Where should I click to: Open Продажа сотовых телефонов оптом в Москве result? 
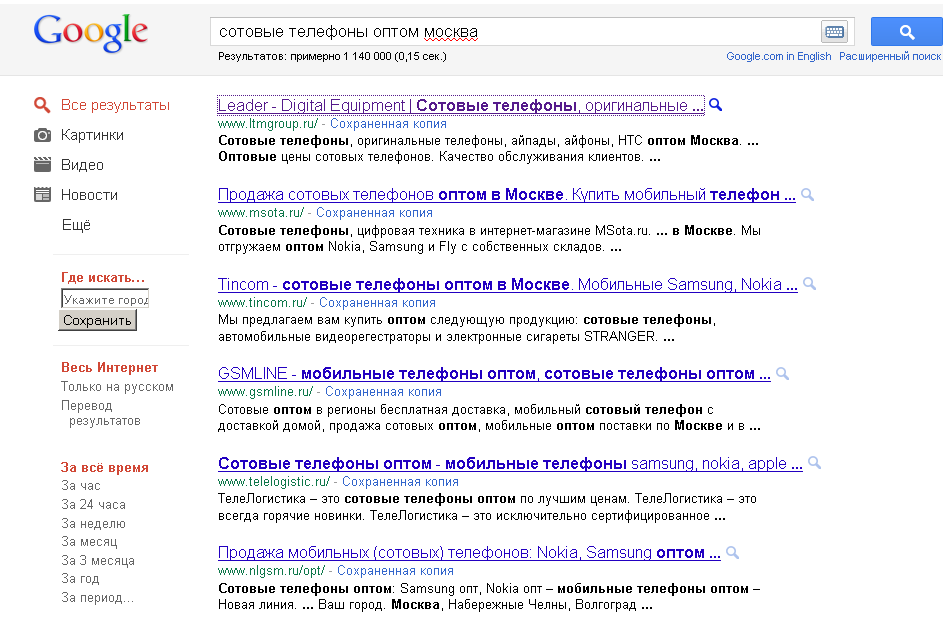506,195
